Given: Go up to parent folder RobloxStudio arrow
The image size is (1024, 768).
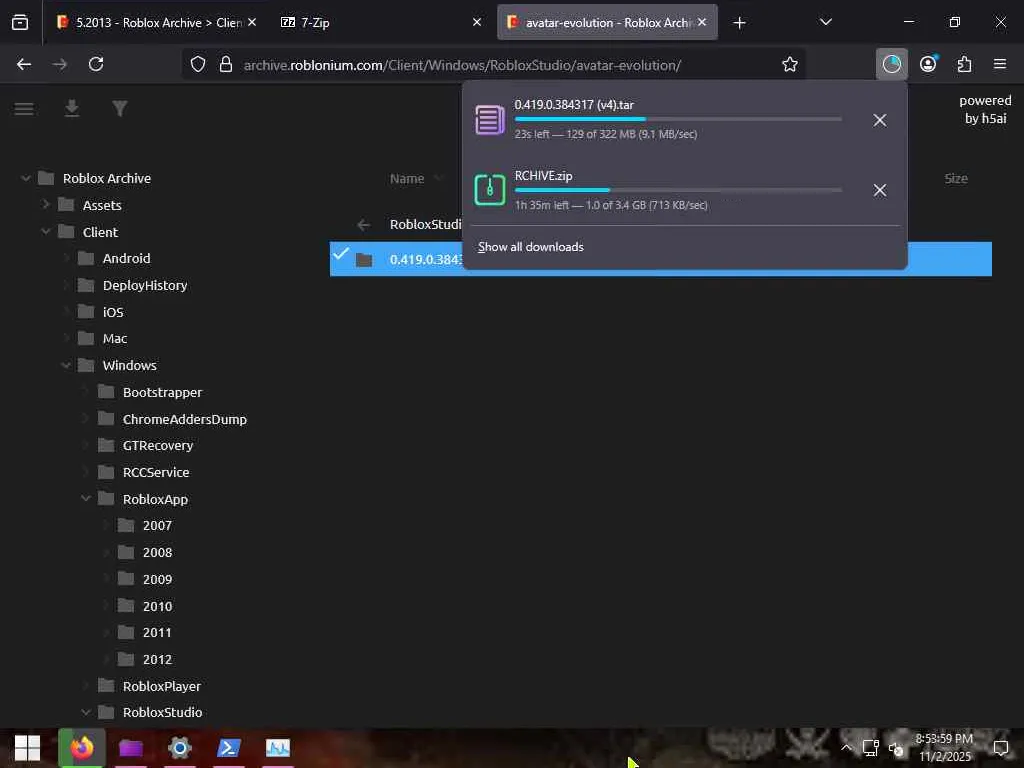Looking at the screenshot, I should 364,225.
